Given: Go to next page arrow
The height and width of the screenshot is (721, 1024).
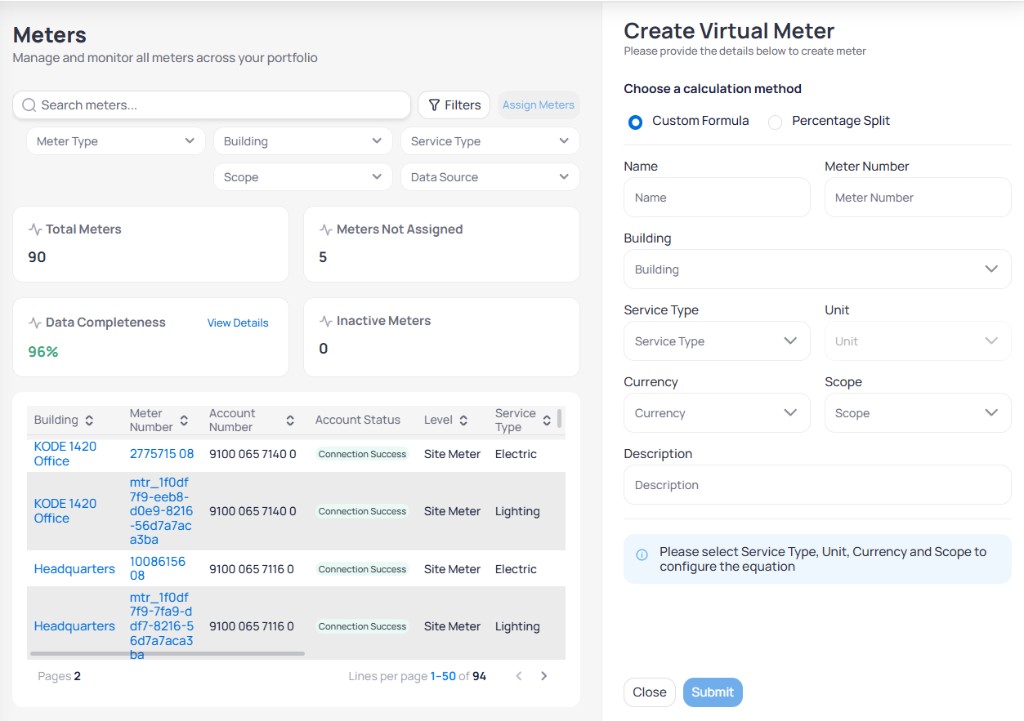Looking at the screenshot, I should click(x=544, y=676).
